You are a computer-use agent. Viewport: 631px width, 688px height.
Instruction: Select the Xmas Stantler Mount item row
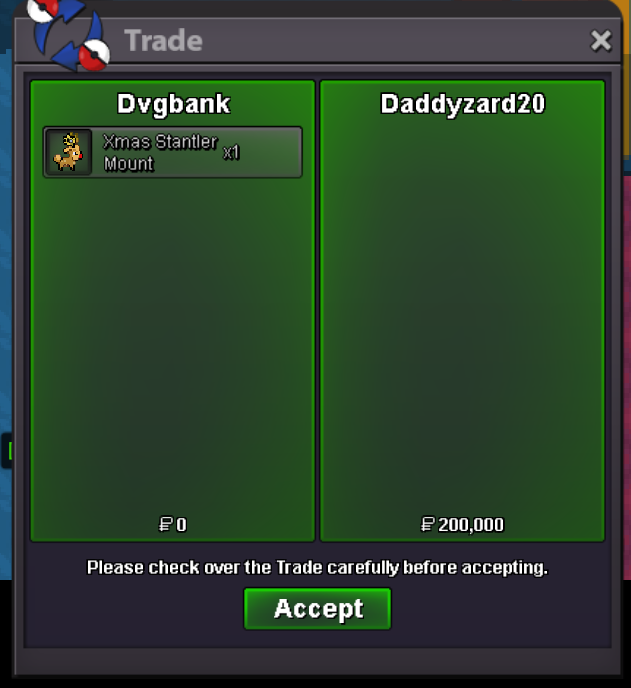point(172,152)
